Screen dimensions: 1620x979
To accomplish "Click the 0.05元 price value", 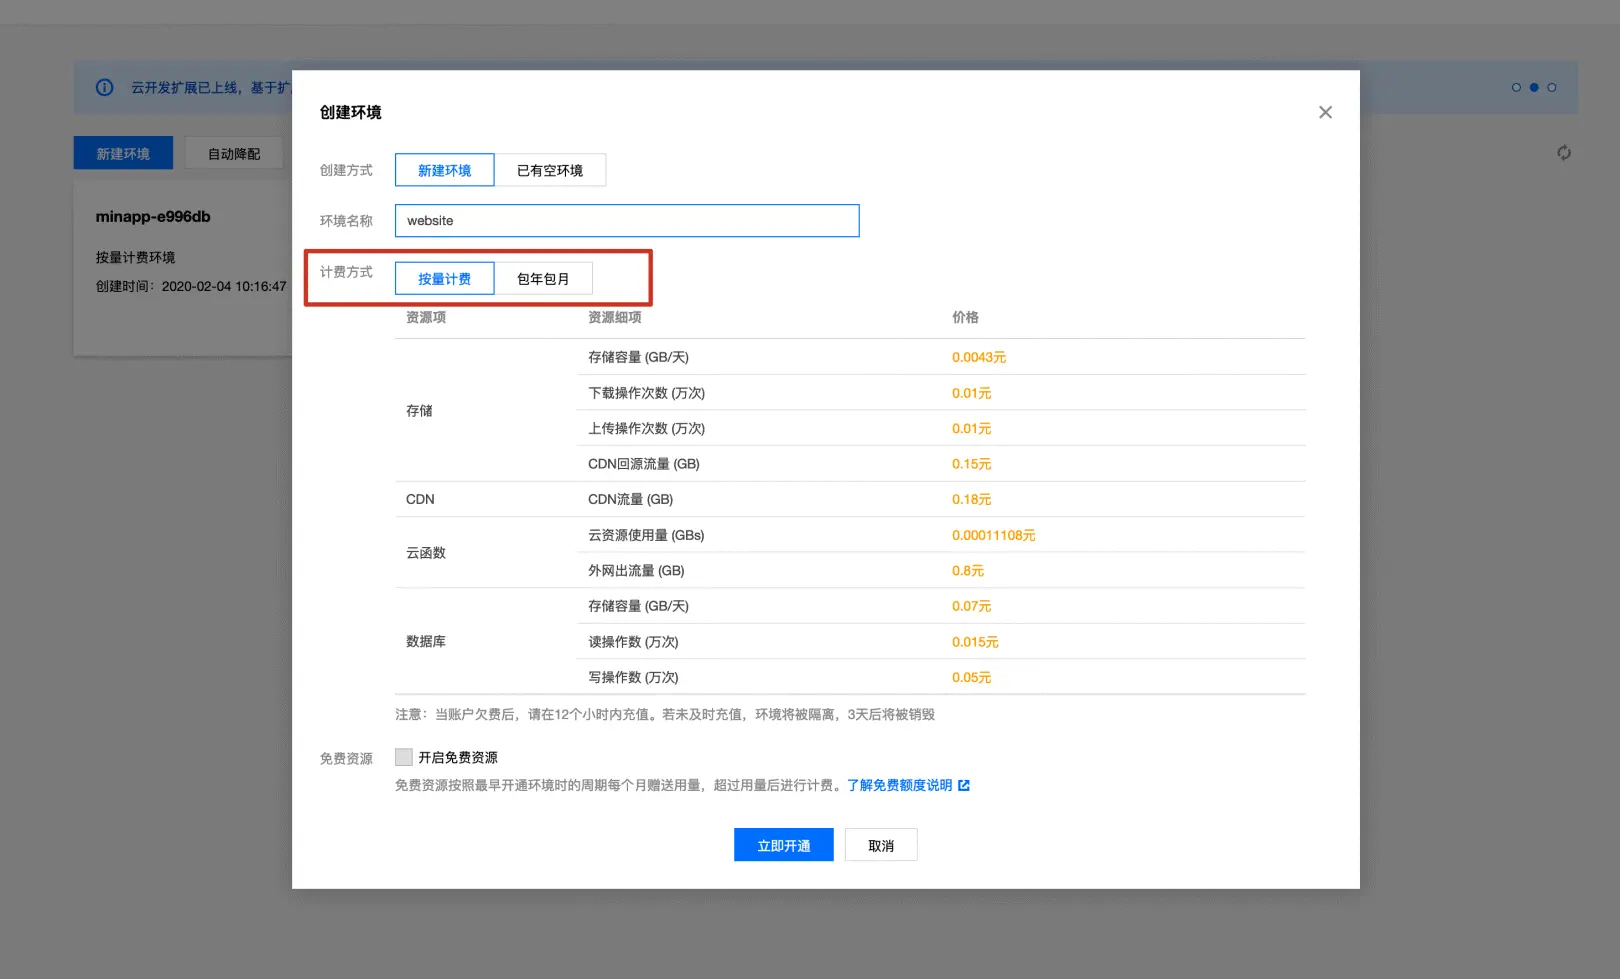I will click(972, 677).
